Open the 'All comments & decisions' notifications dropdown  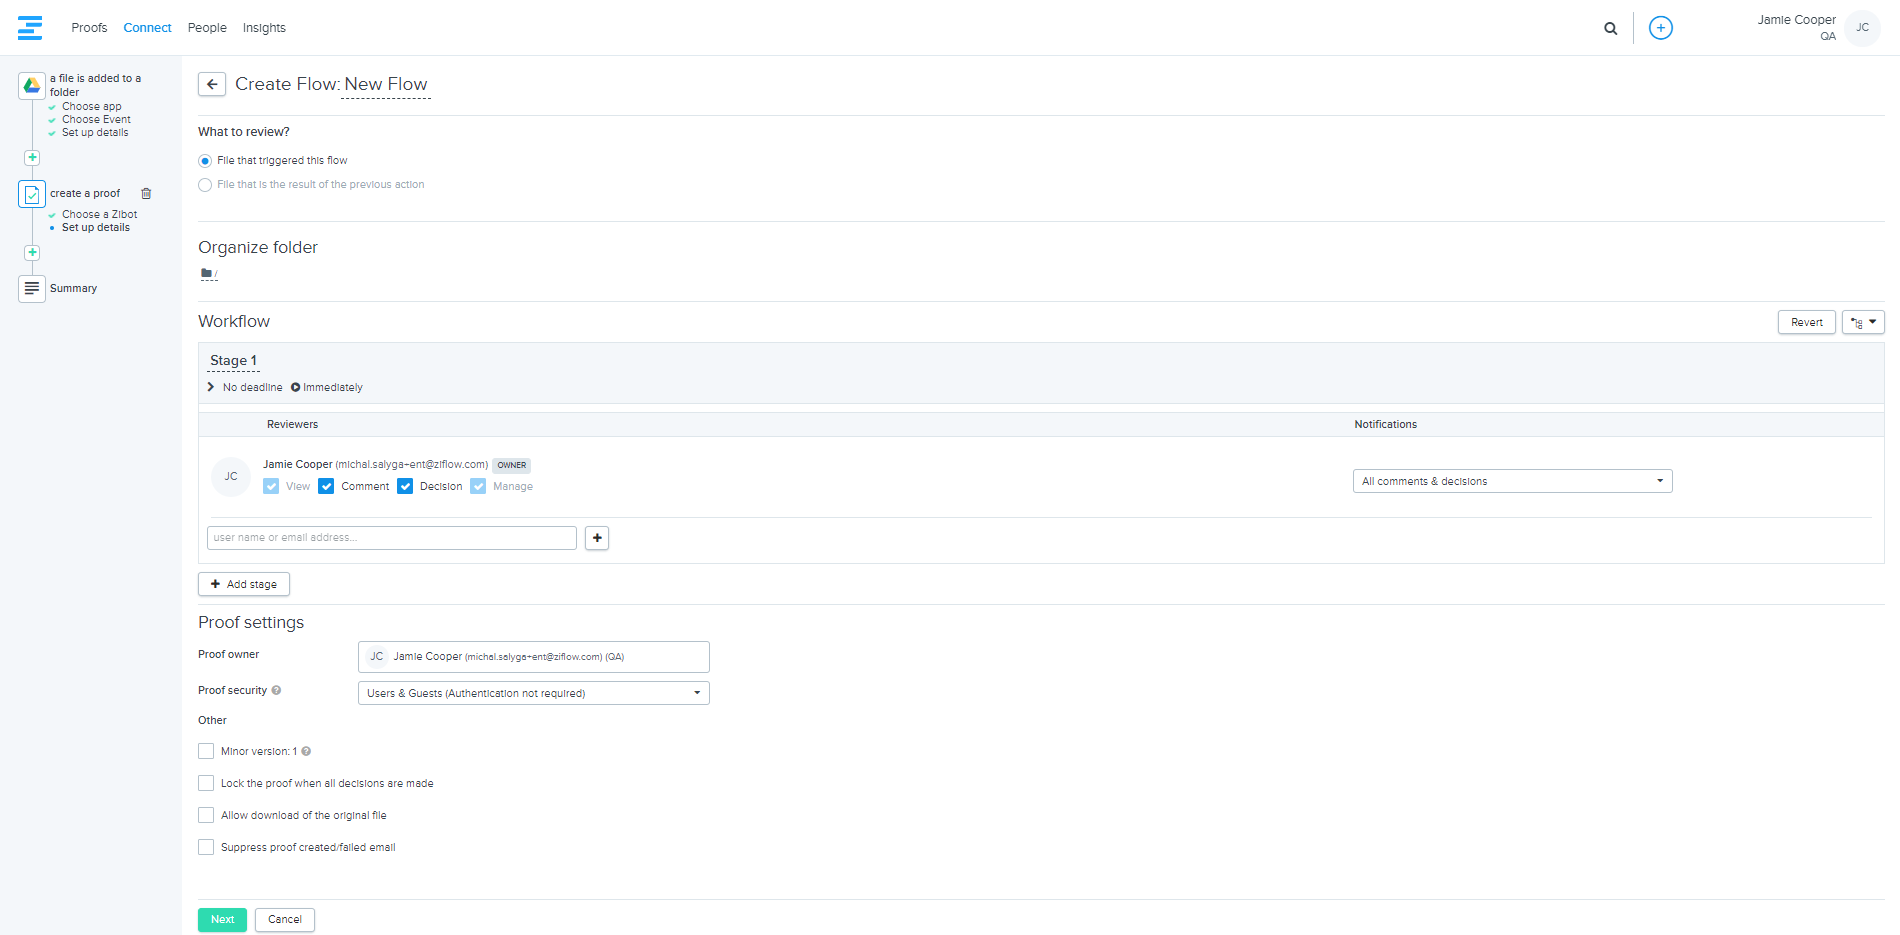point(1511,482)
